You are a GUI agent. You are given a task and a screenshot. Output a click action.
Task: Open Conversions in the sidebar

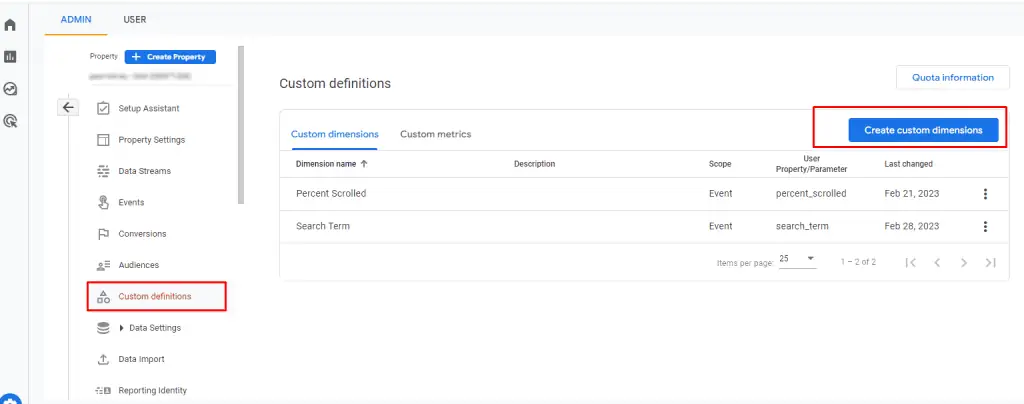pos(142,234)
